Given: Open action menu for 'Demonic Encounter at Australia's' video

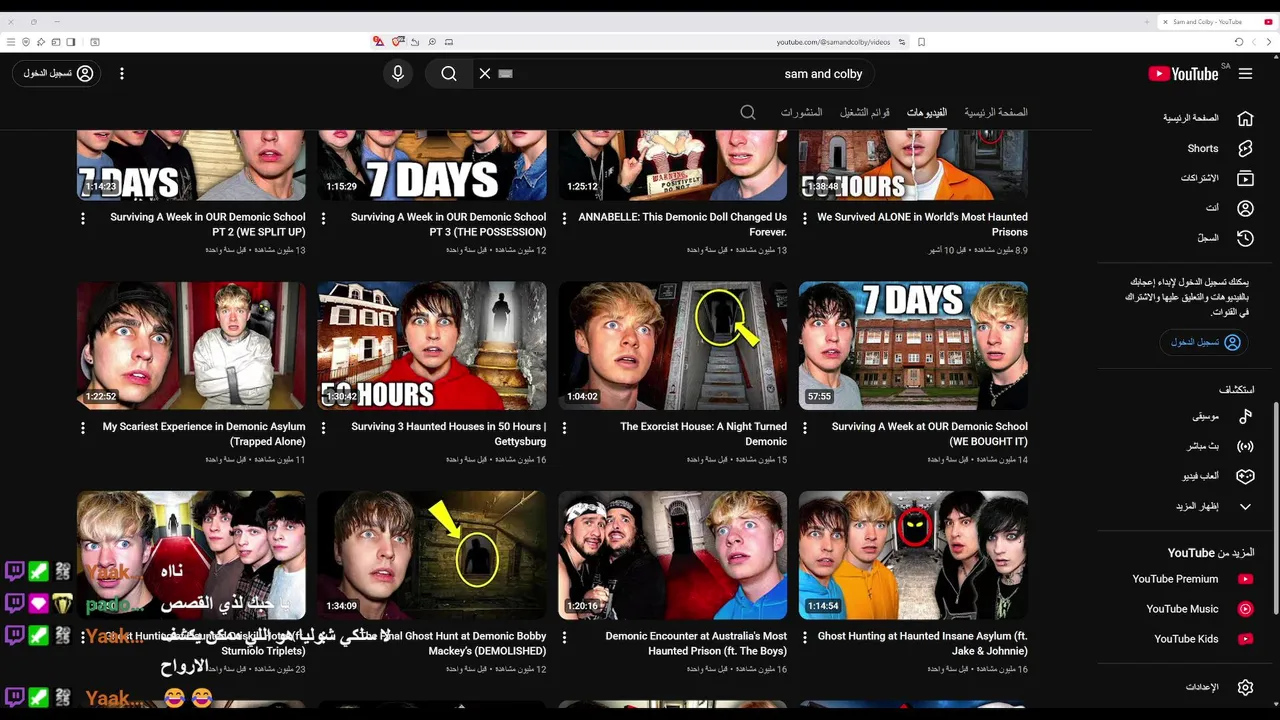Looking at the screenshot, I should pos(564,637).
